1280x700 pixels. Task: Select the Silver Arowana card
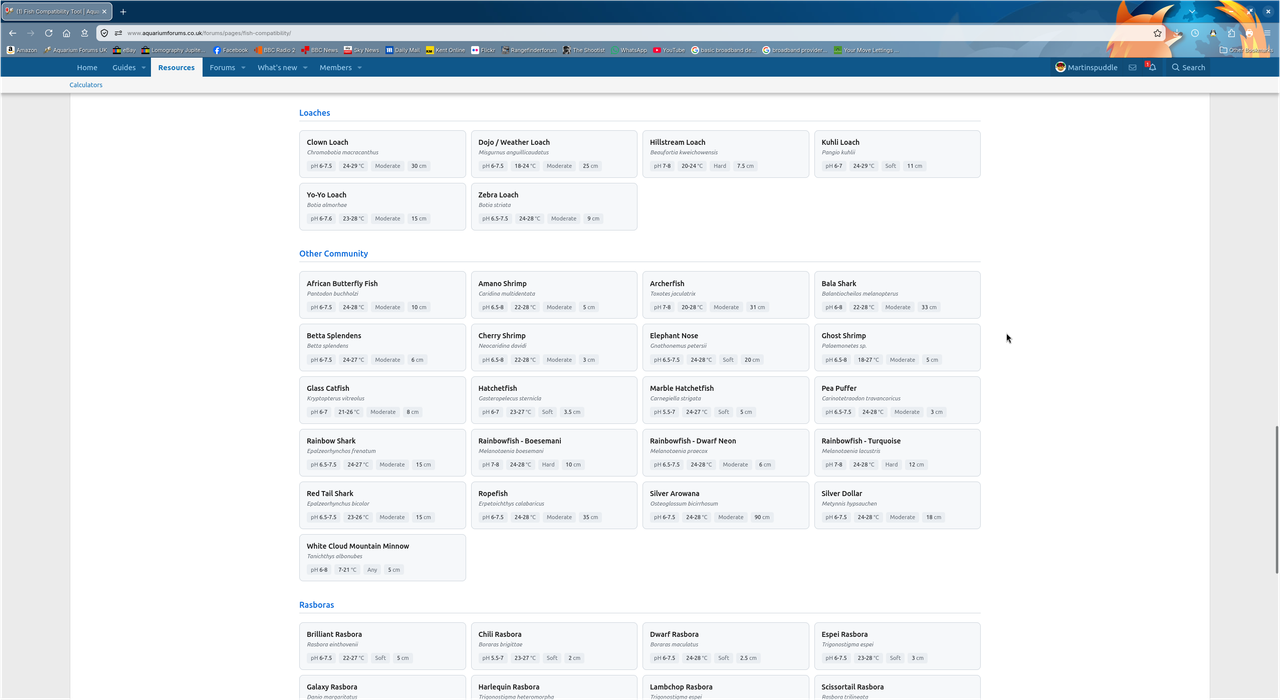click(726, 505)
